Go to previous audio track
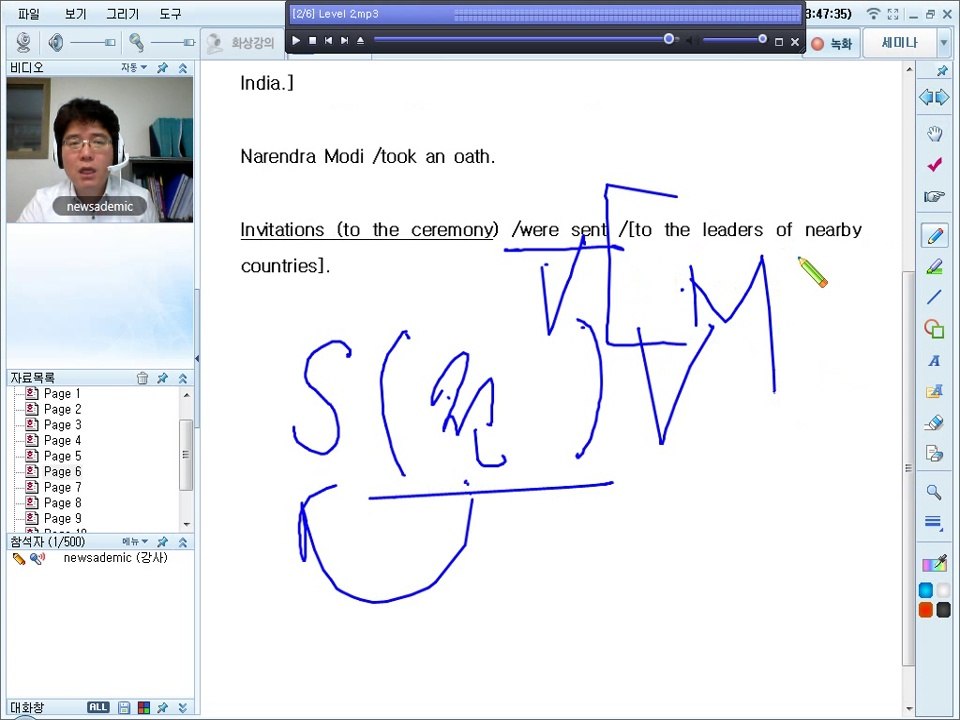960x720 pixels. pos(328,40)
